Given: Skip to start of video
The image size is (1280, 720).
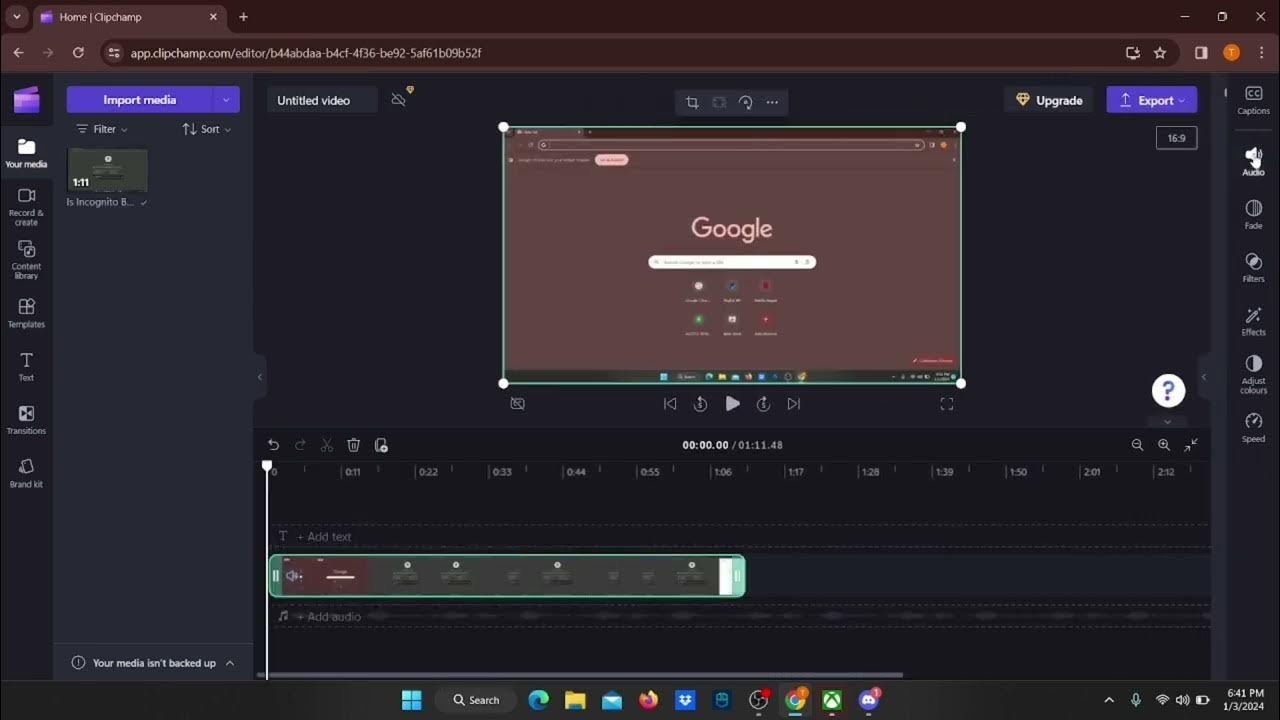Looking at the screenshot, I should pyautogui.click(x=670, y=404).
